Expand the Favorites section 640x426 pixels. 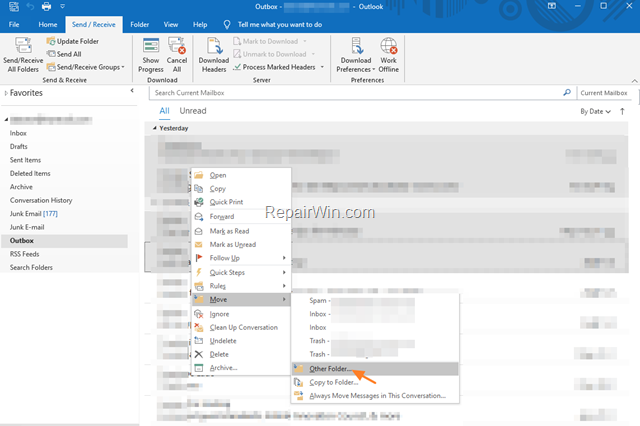6,93
